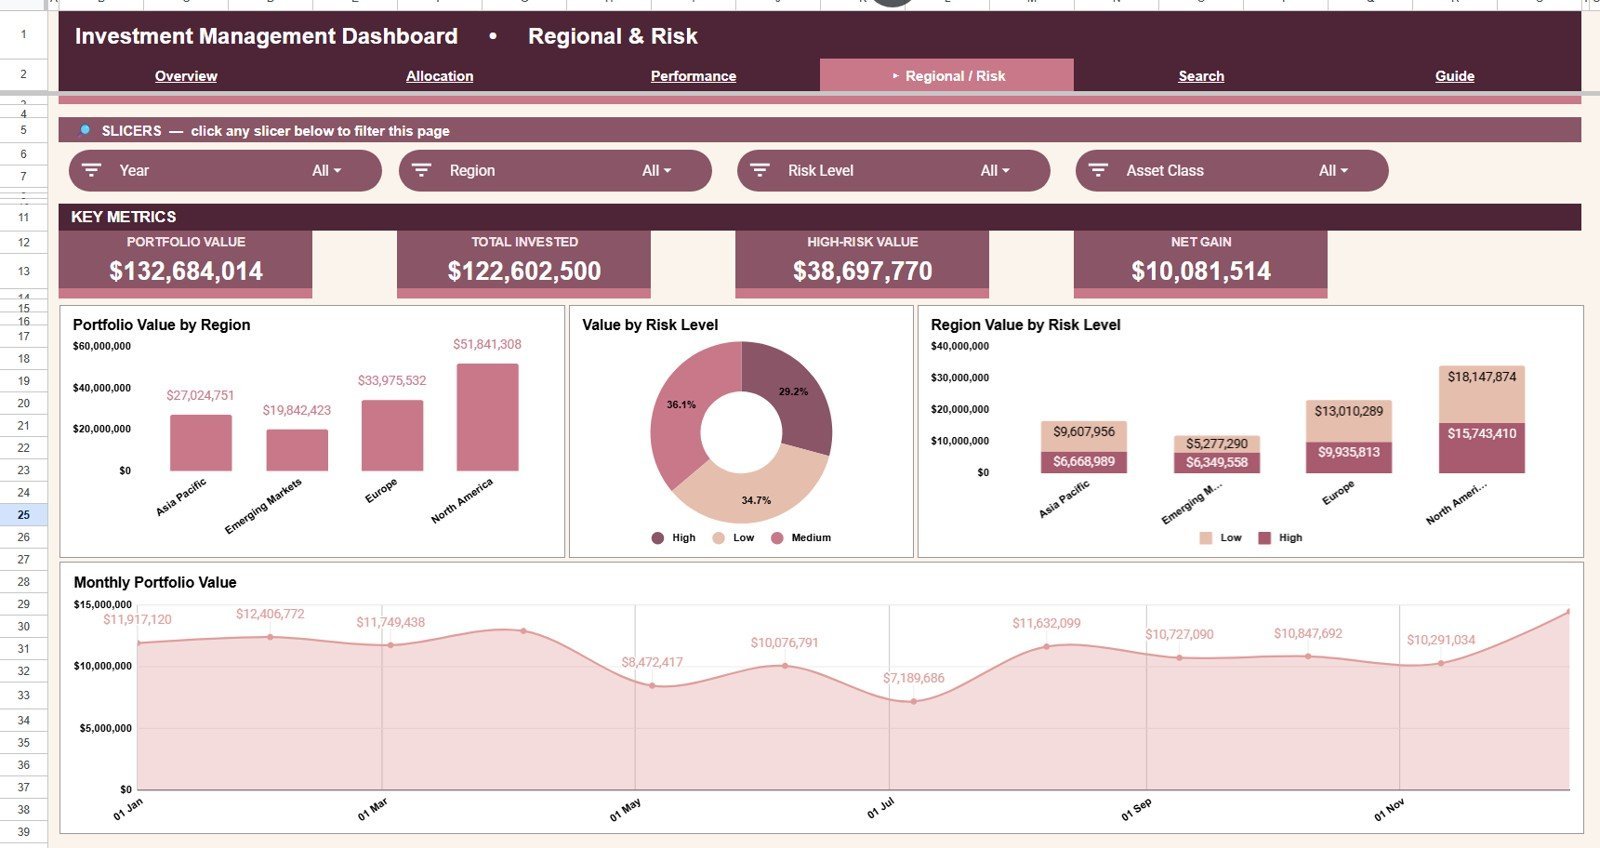Image resolution: width=1600 pixels, height=848 pixels.
Task: Click the $10,291,034 data point on monthly chart
Action: coord(1441,663)
